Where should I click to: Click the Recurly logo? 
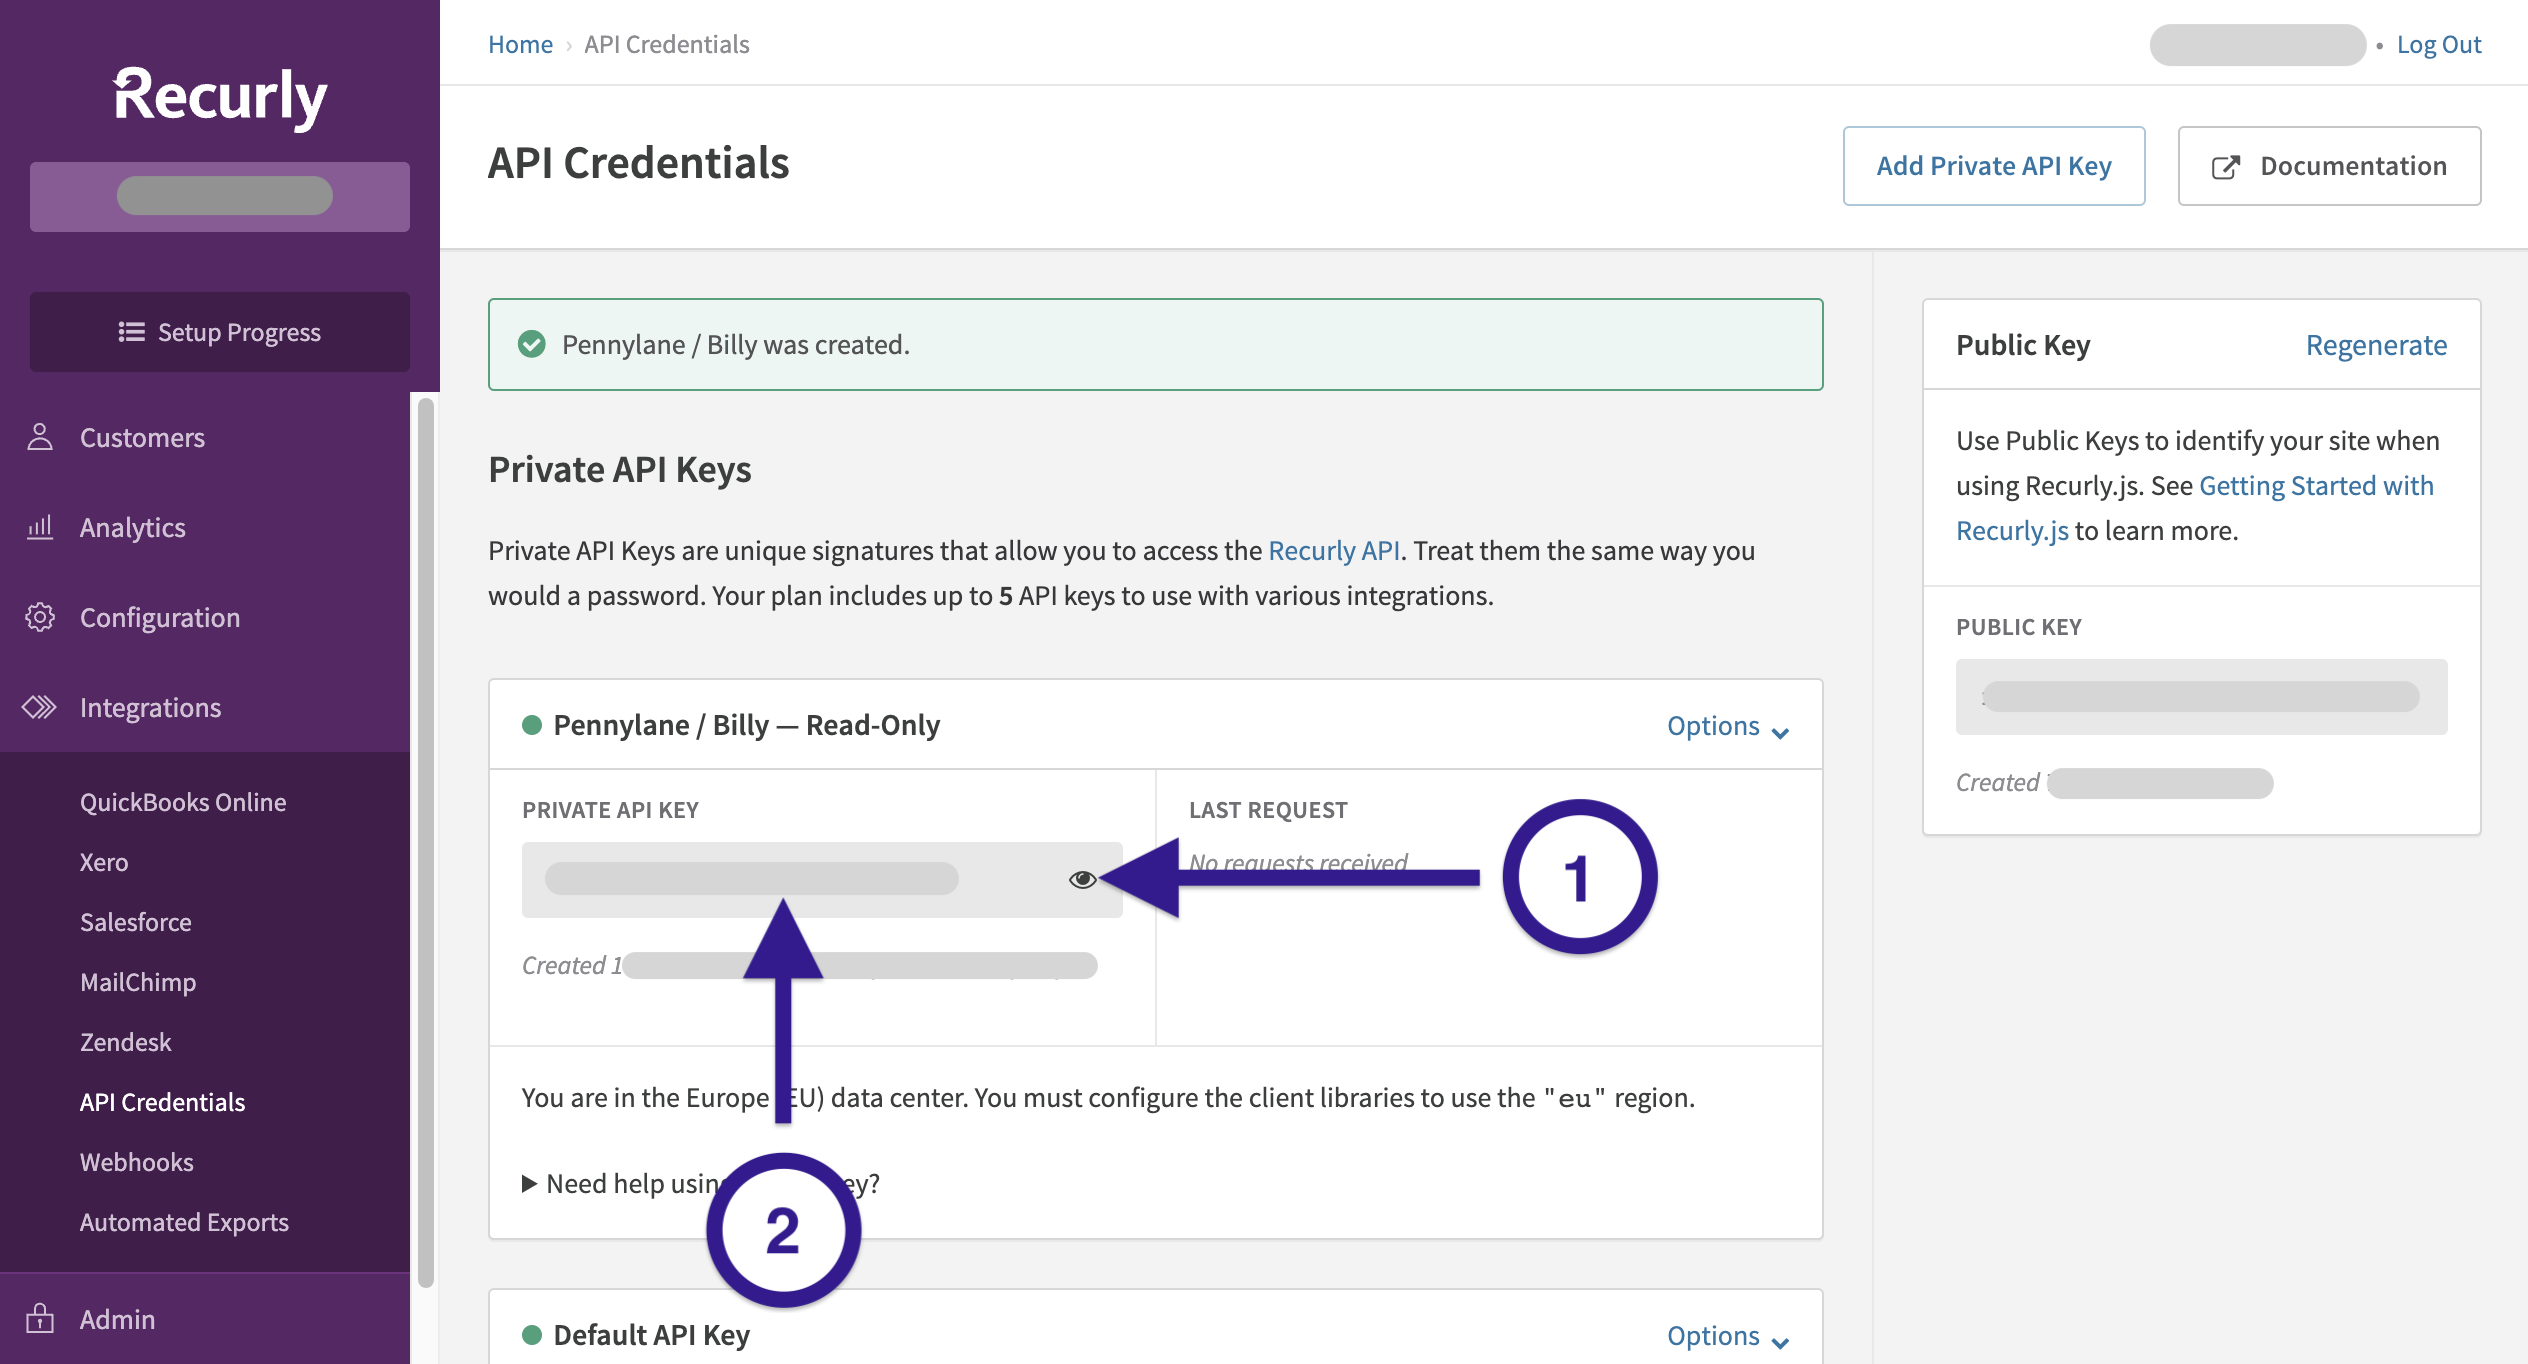point(220,97)
